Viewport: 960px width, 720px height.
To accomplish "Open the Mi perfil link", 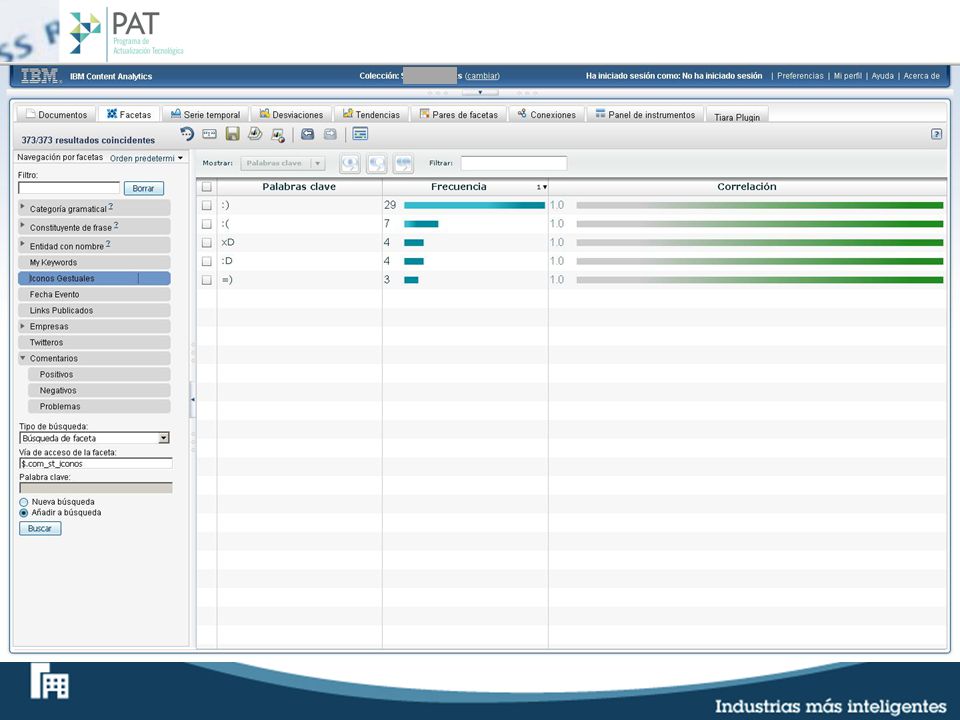I will [847, 76].
